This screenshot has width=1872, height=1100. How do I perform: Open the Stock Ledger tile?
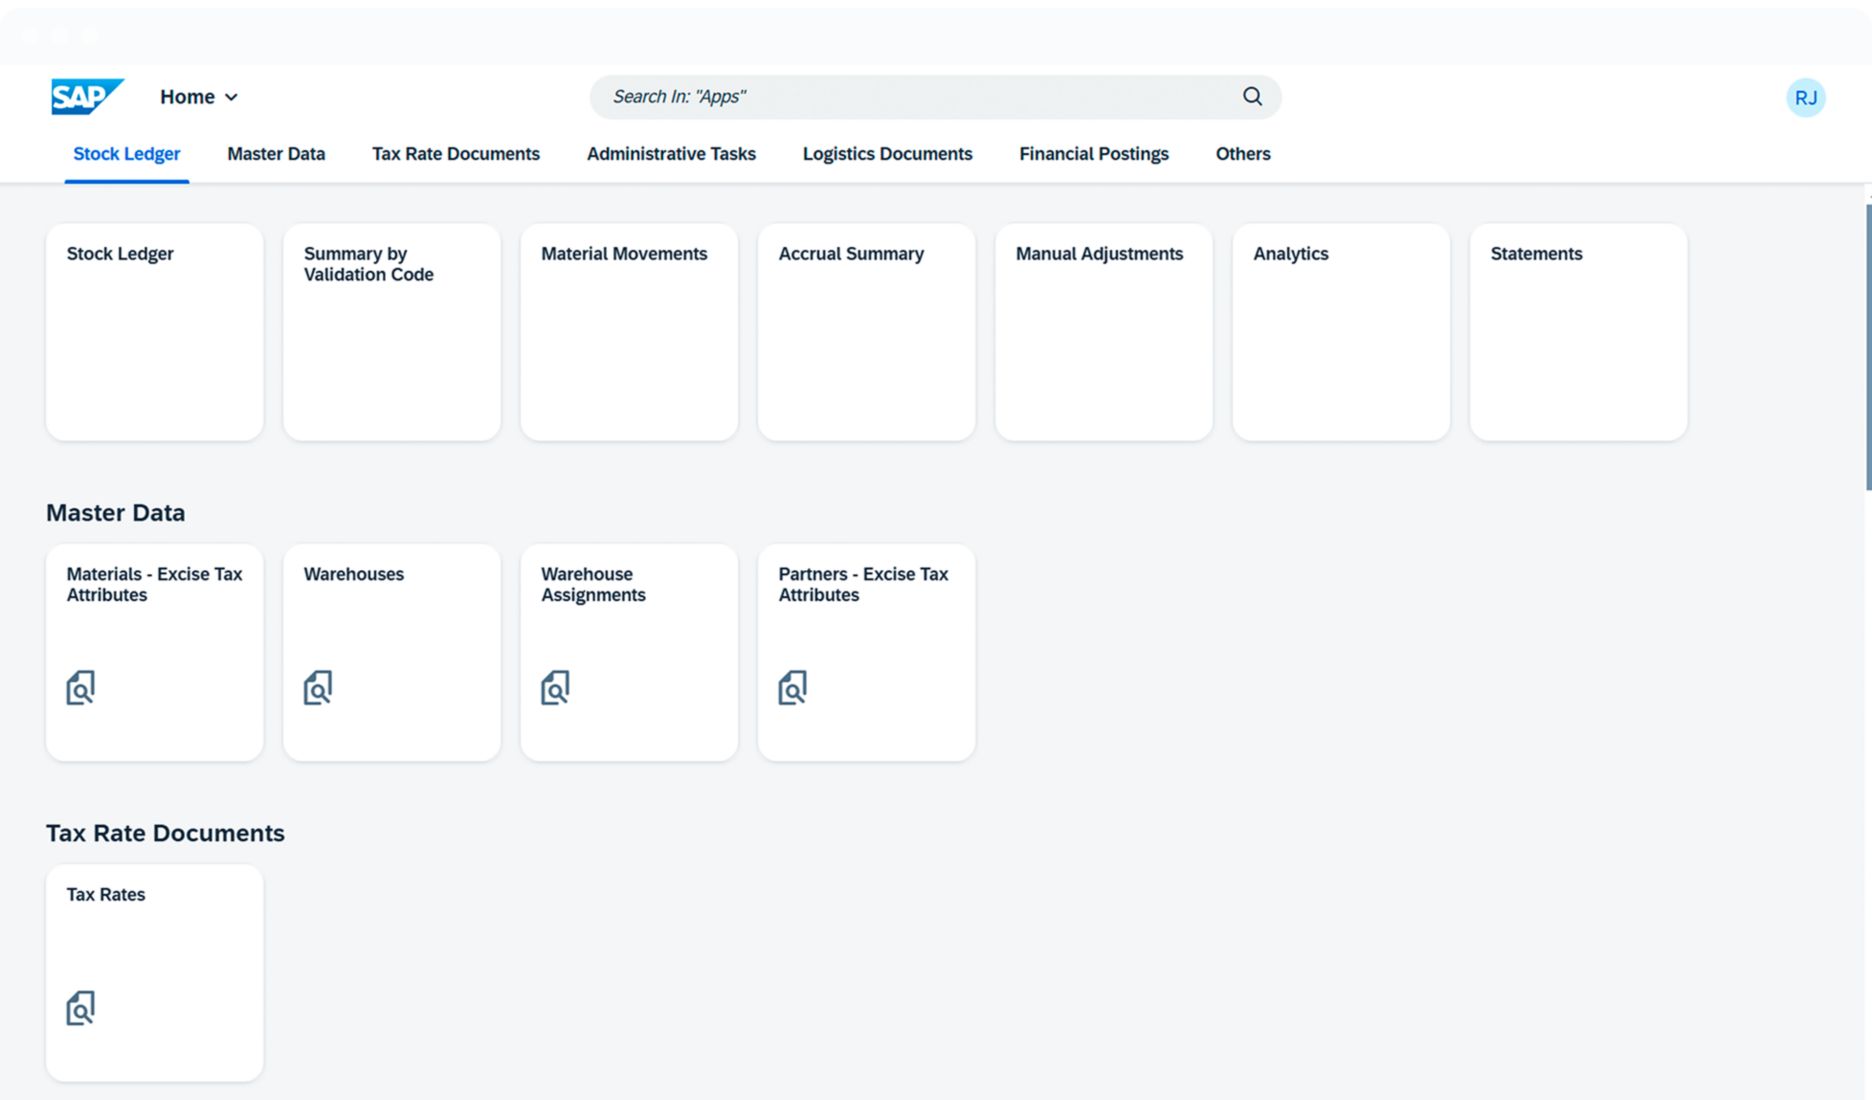155,332
